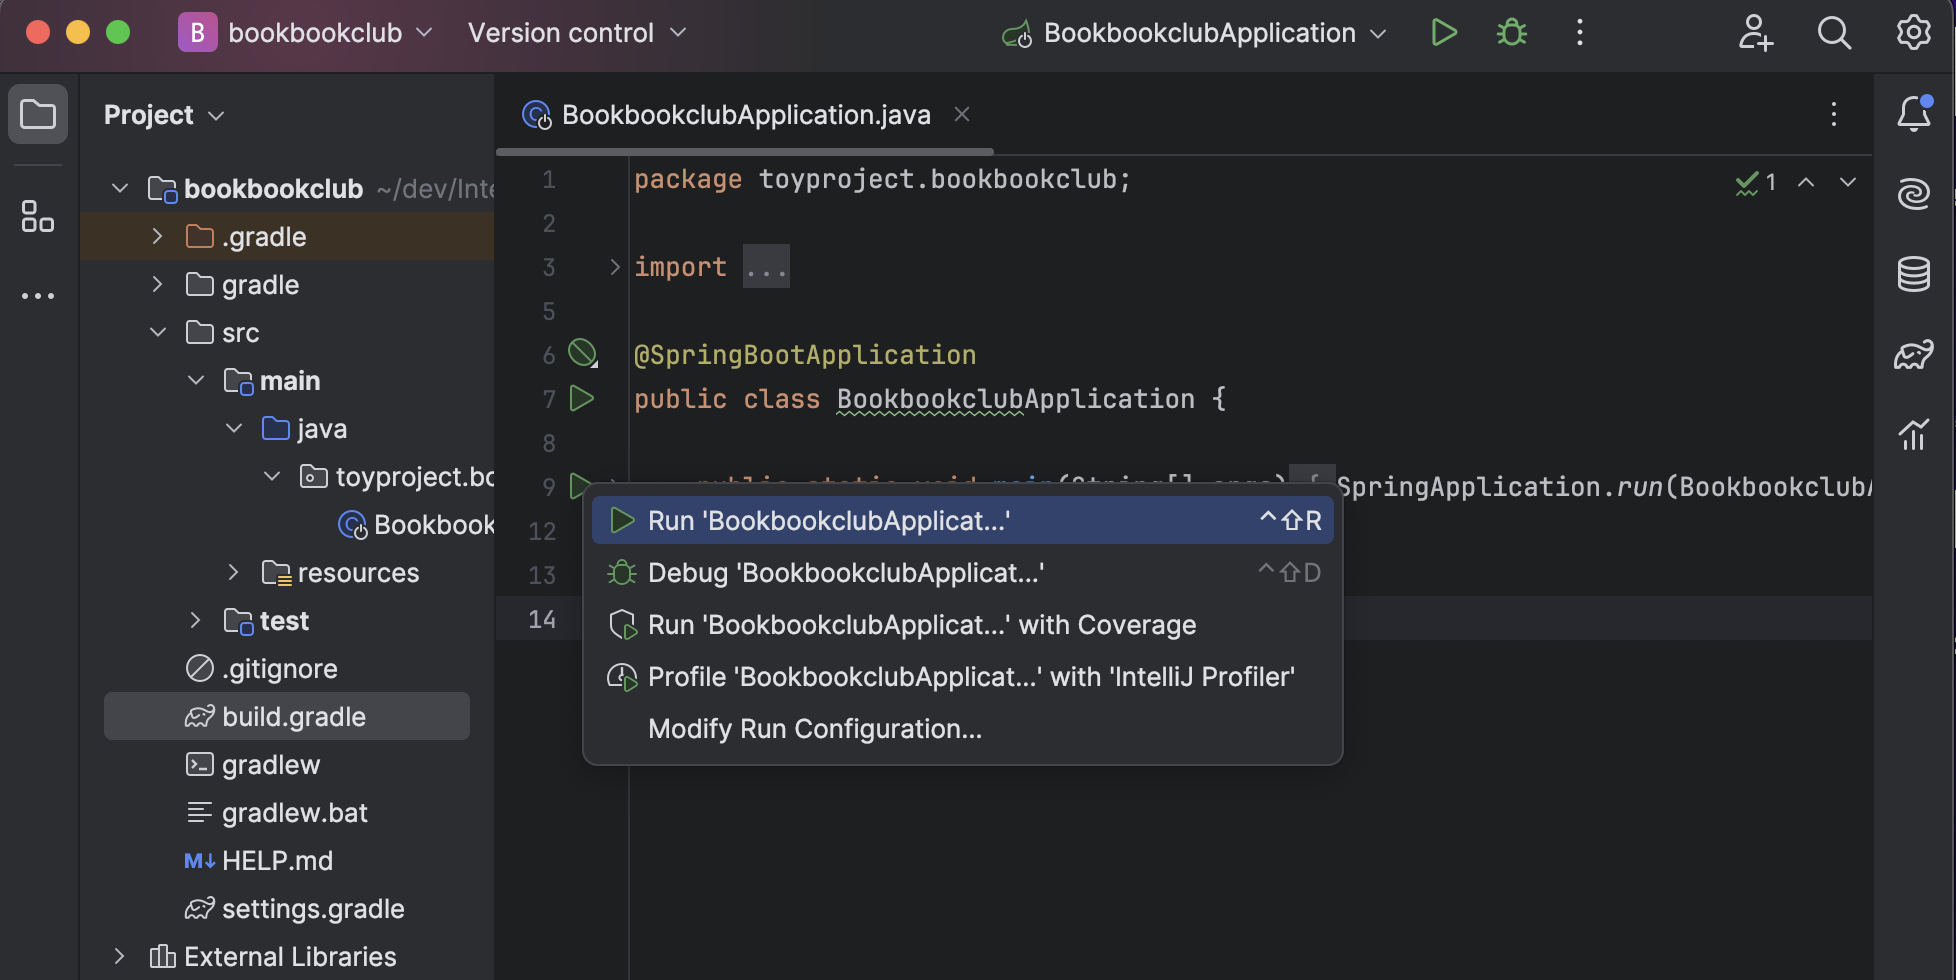
Task: Click the package toyproject.bookbookclub line
Action: pyautogui.click(x=882, y=179)
